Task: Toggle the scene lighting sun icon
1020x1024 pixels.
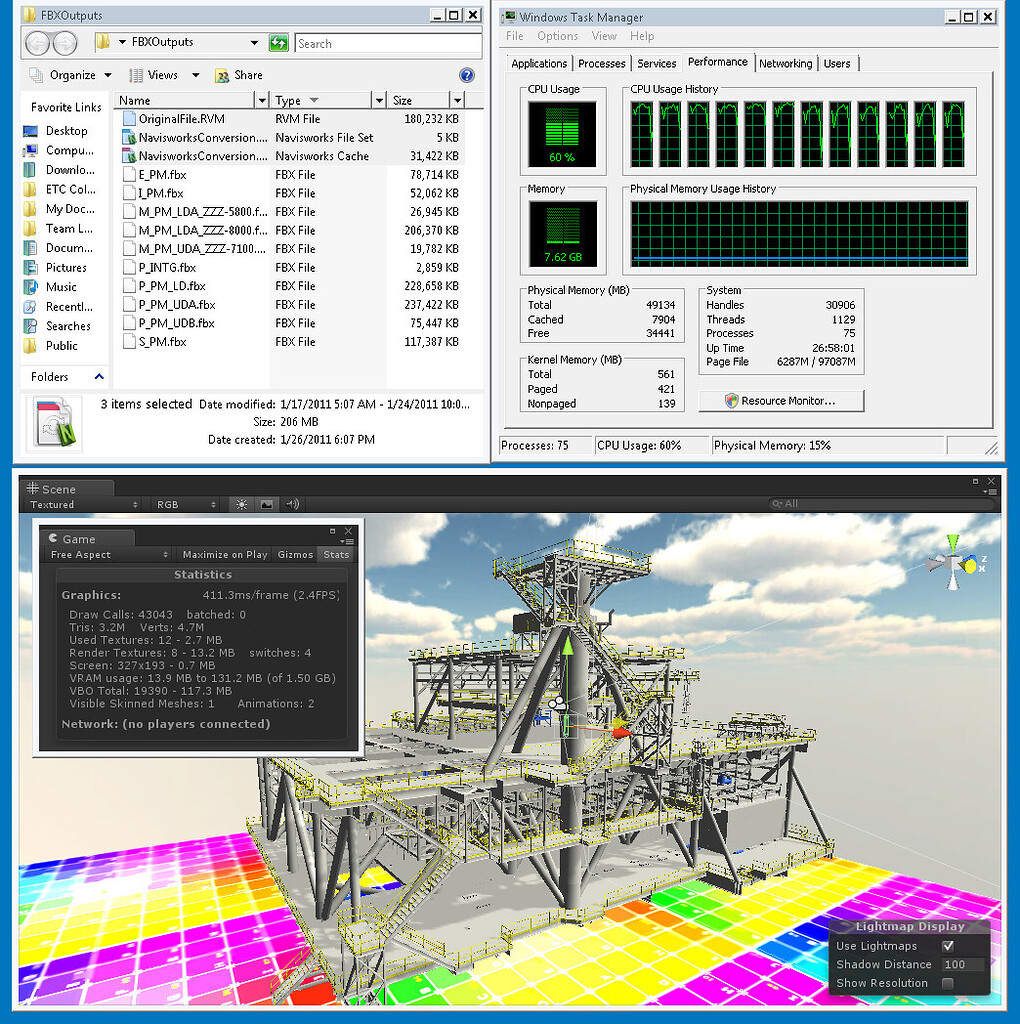Action: point(240,505)
